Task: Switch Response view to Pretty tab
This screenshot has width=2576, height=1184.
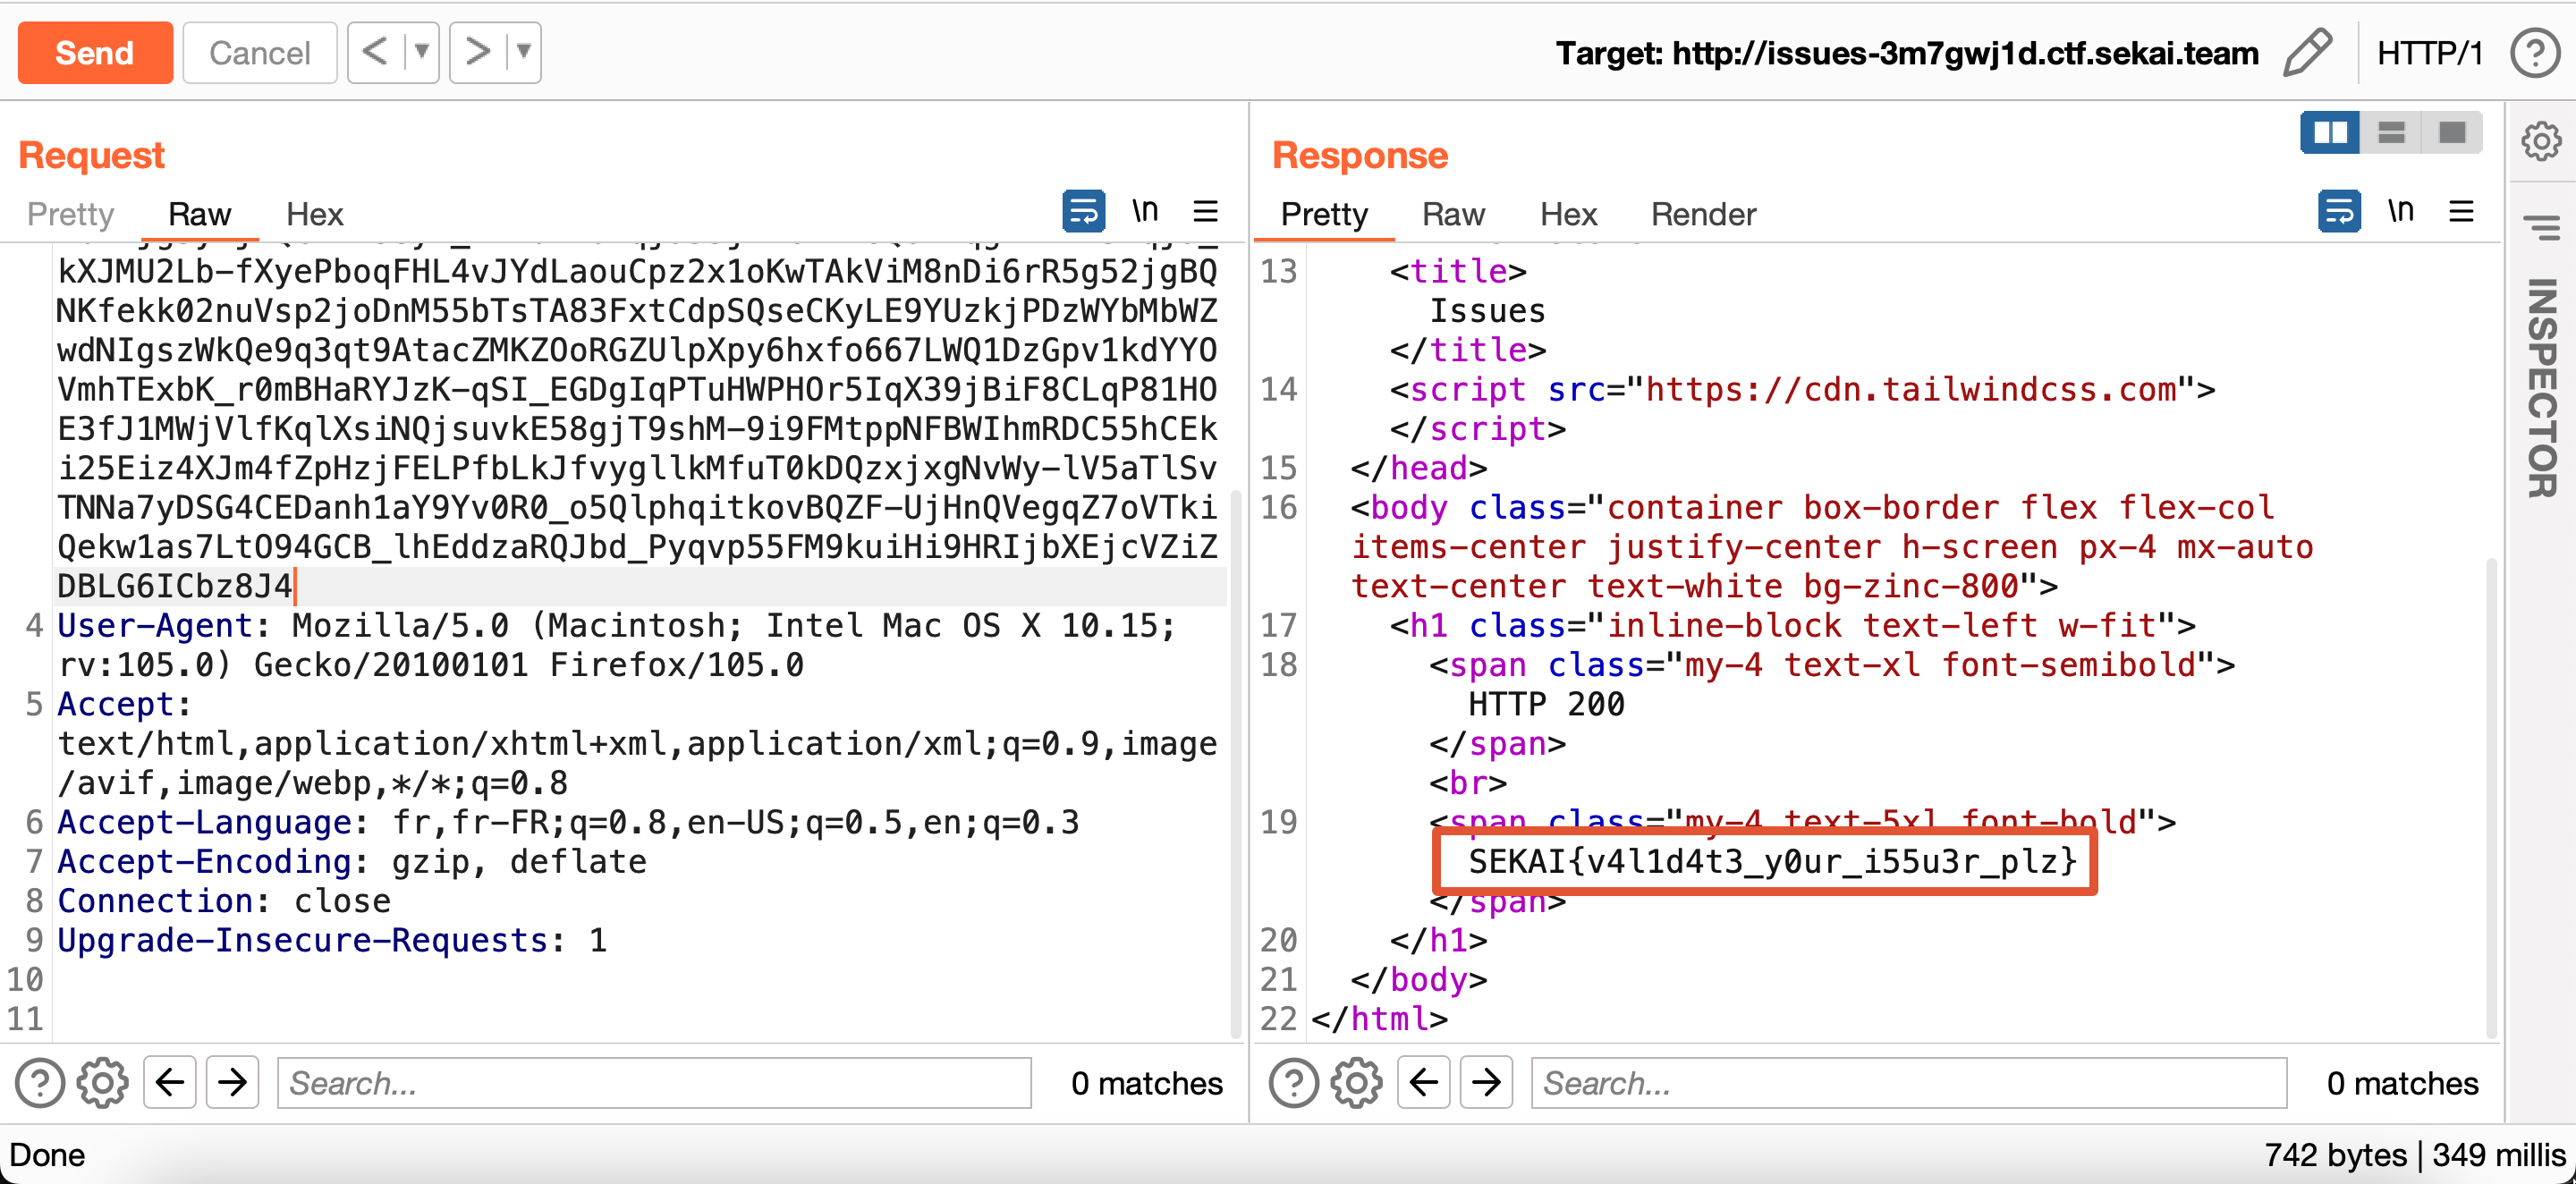Action: (1324, 214)
